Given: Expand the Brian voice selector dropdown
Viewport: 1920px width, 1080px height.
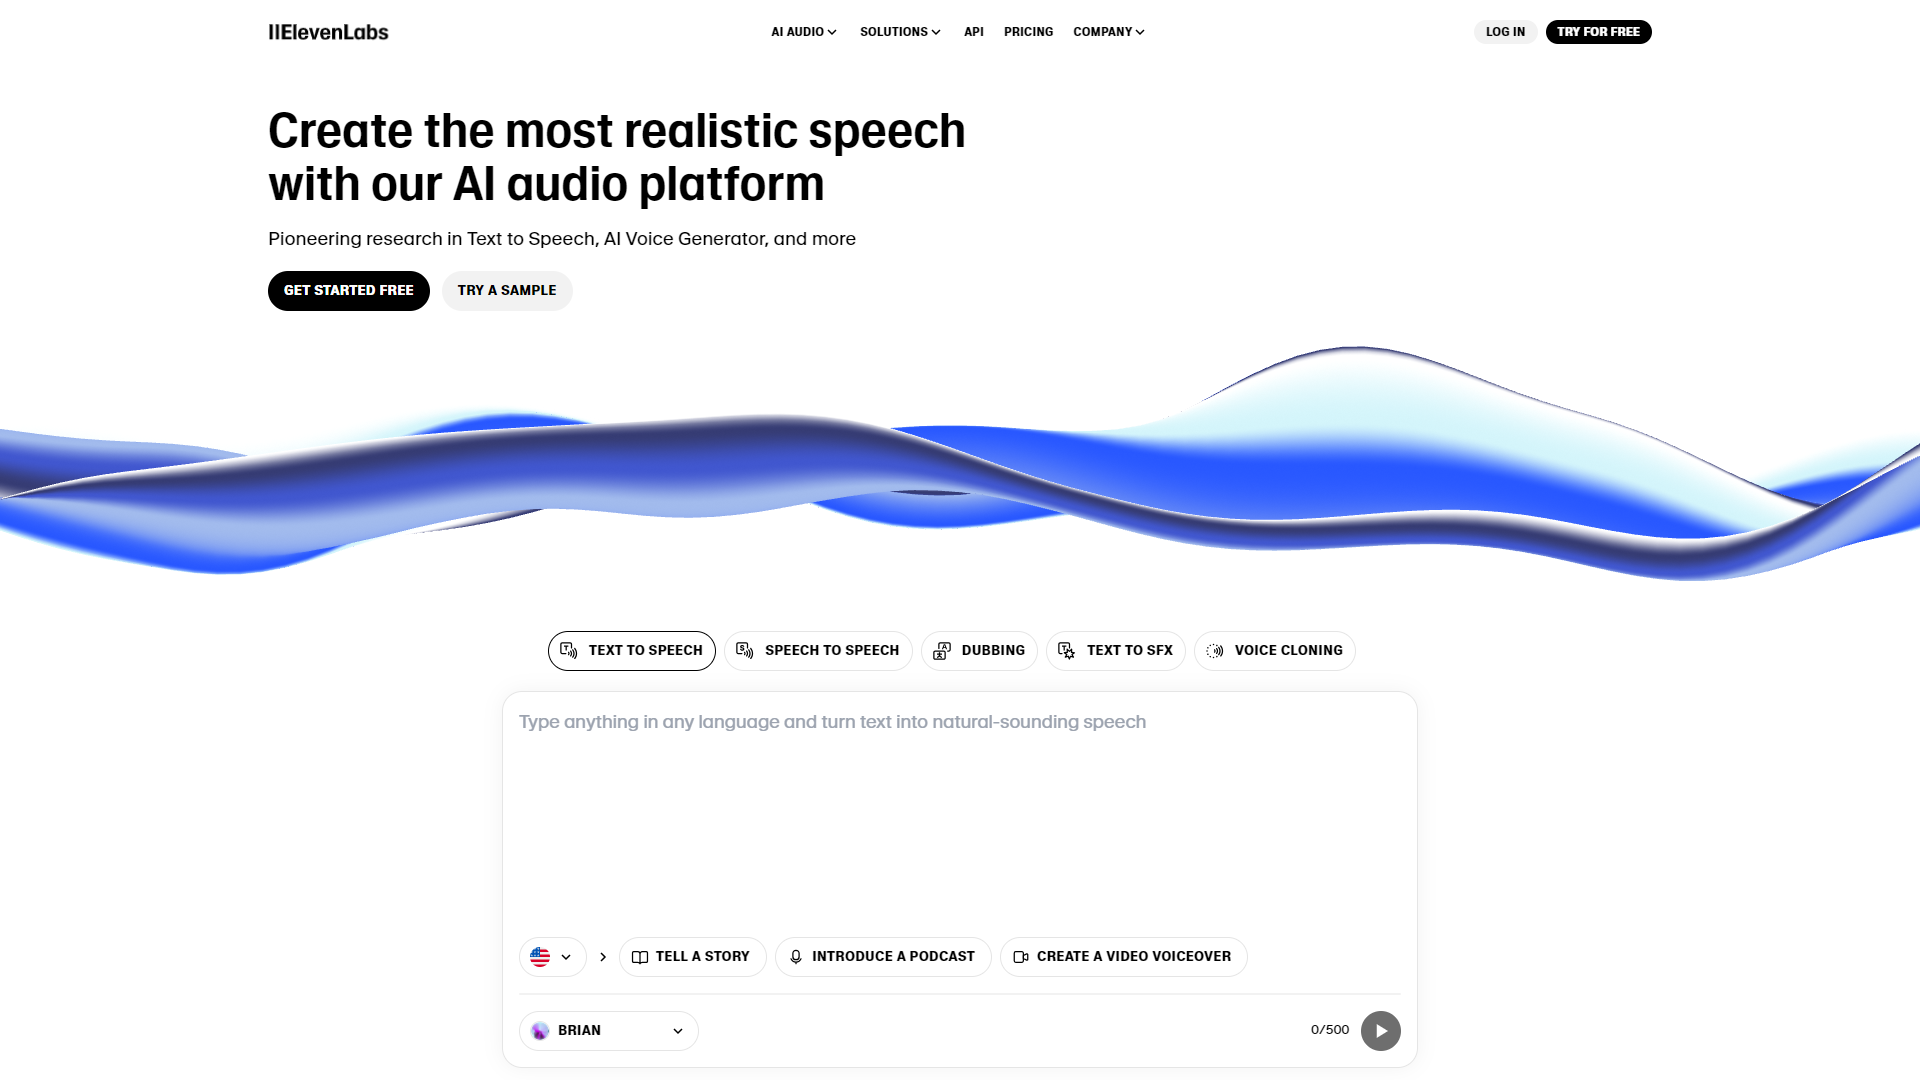Looking at the screenshot, I should coord(607,1030).
